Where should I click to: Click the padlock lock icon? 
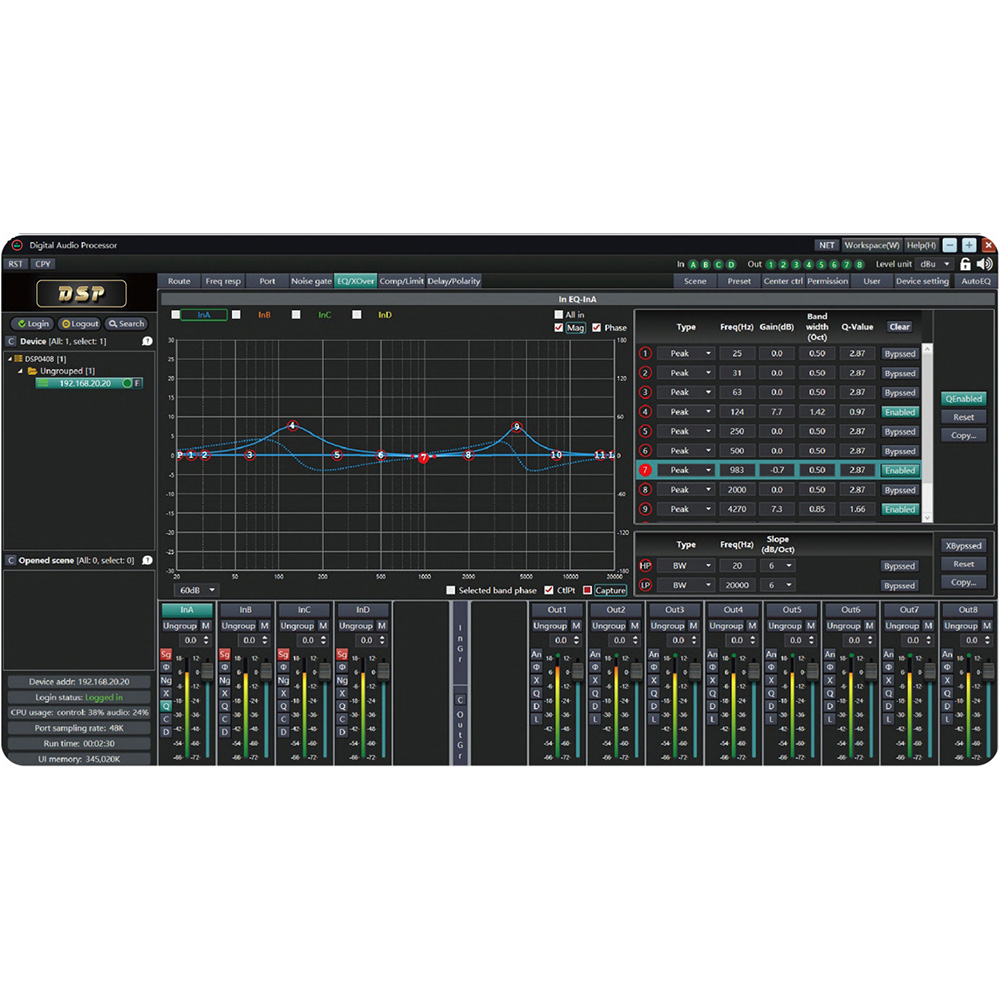965,264
